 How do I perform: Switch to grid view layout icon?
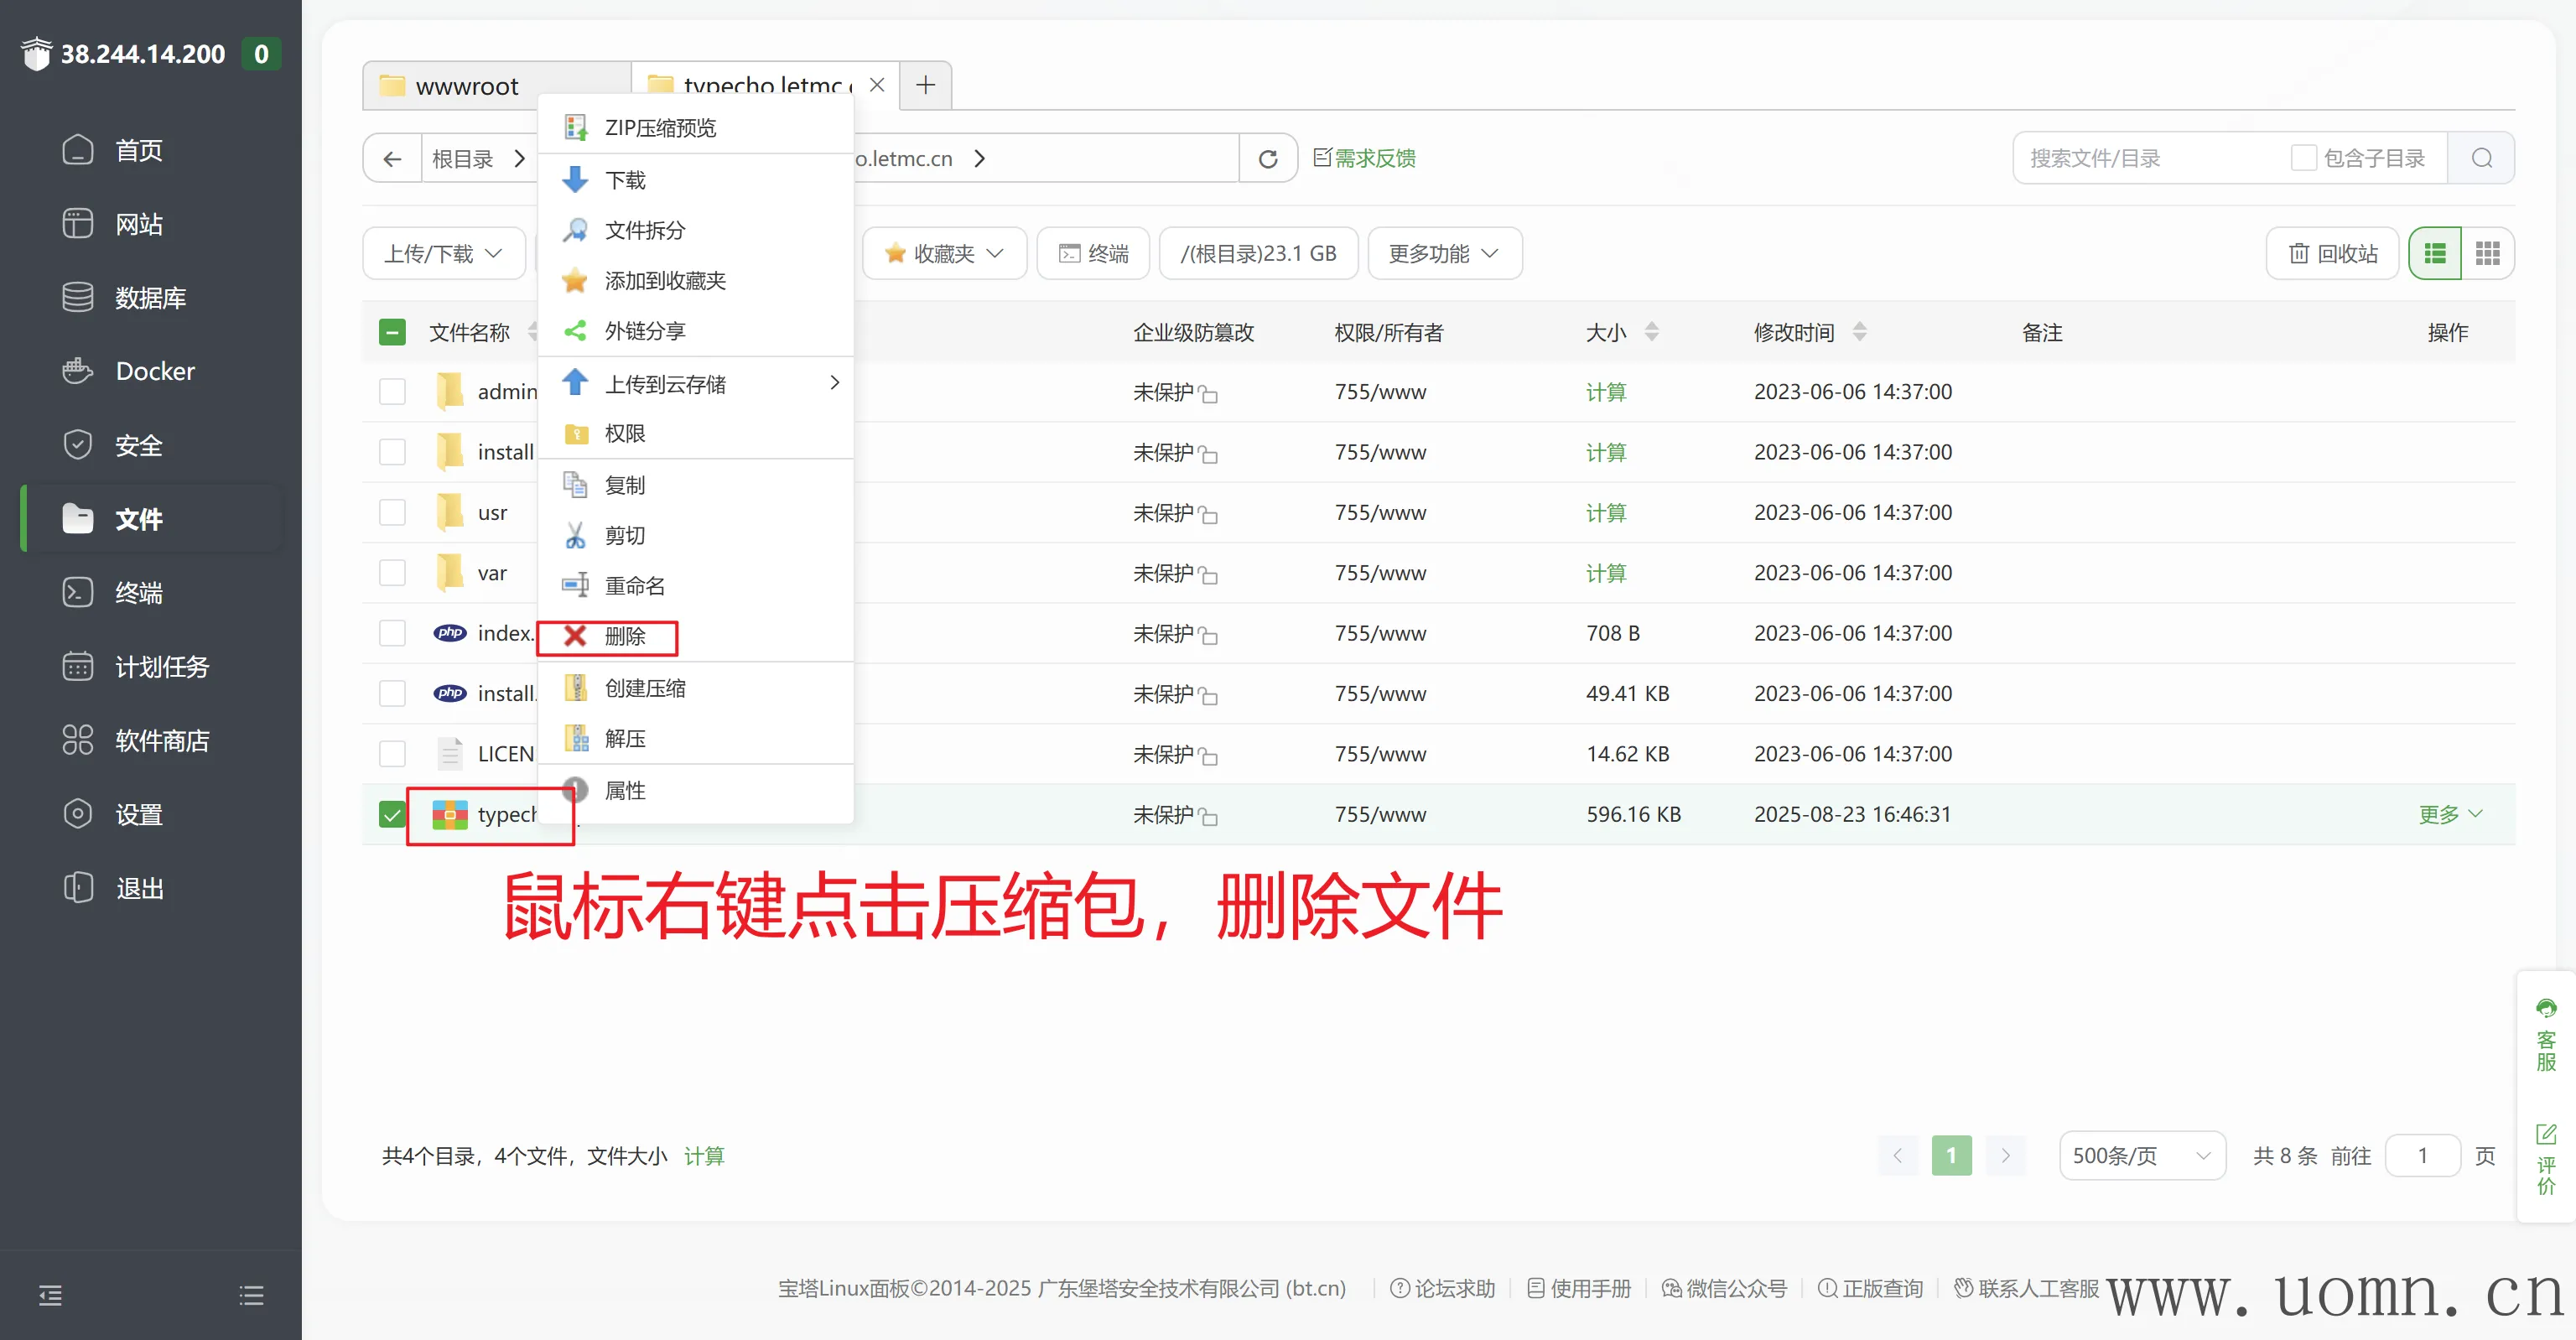click(x=2487, y=254)
